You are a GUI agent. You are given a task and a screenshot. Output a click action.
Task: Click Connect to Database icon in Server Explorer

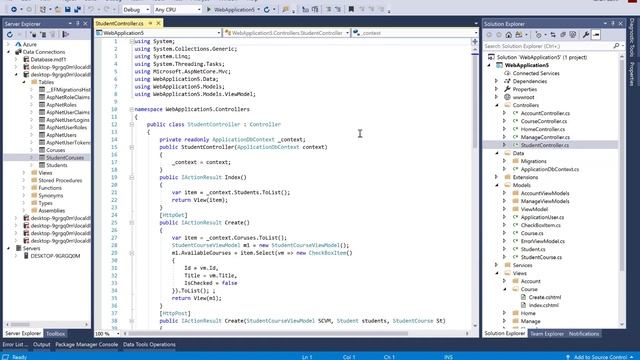[x=33, y=35]
